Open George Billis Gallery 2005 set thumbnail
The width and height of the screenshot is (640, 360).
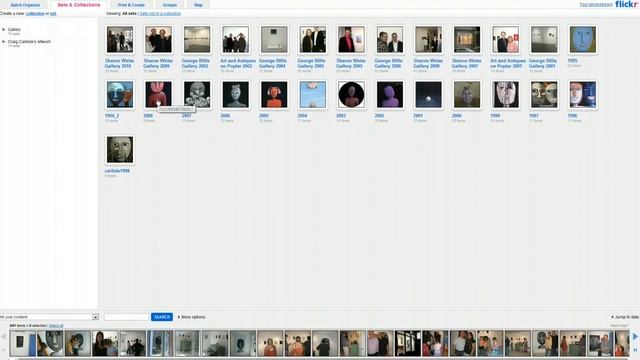coord(313,40)
